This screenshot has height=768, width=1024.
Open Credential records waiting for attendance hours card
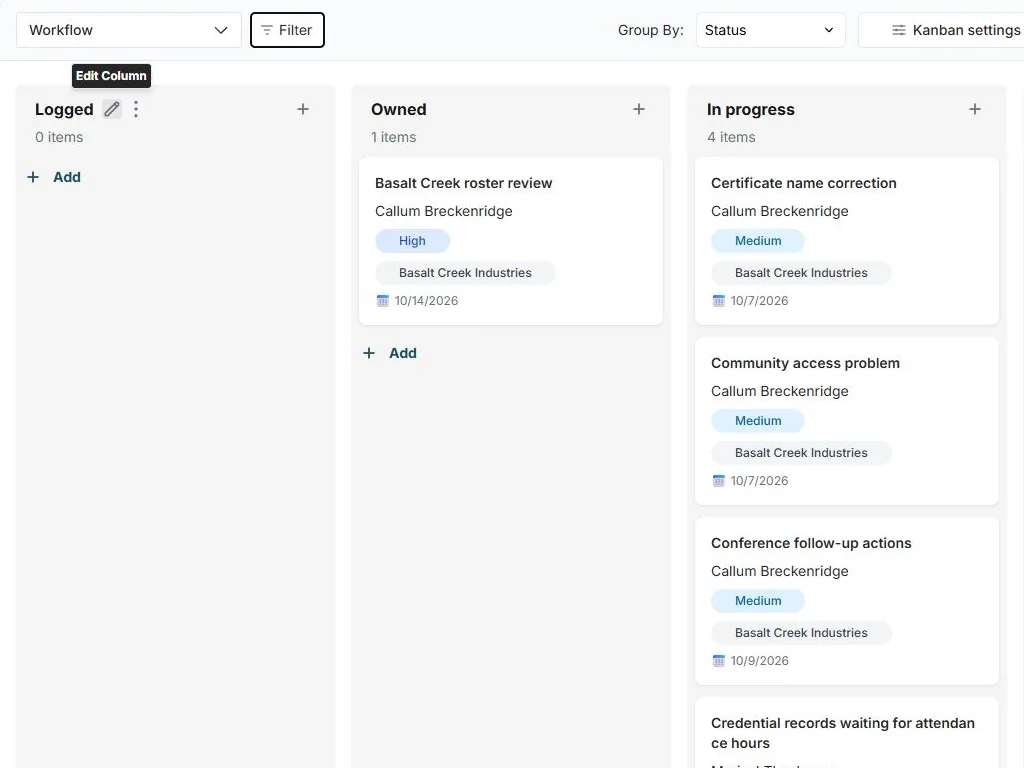[846, 733]
